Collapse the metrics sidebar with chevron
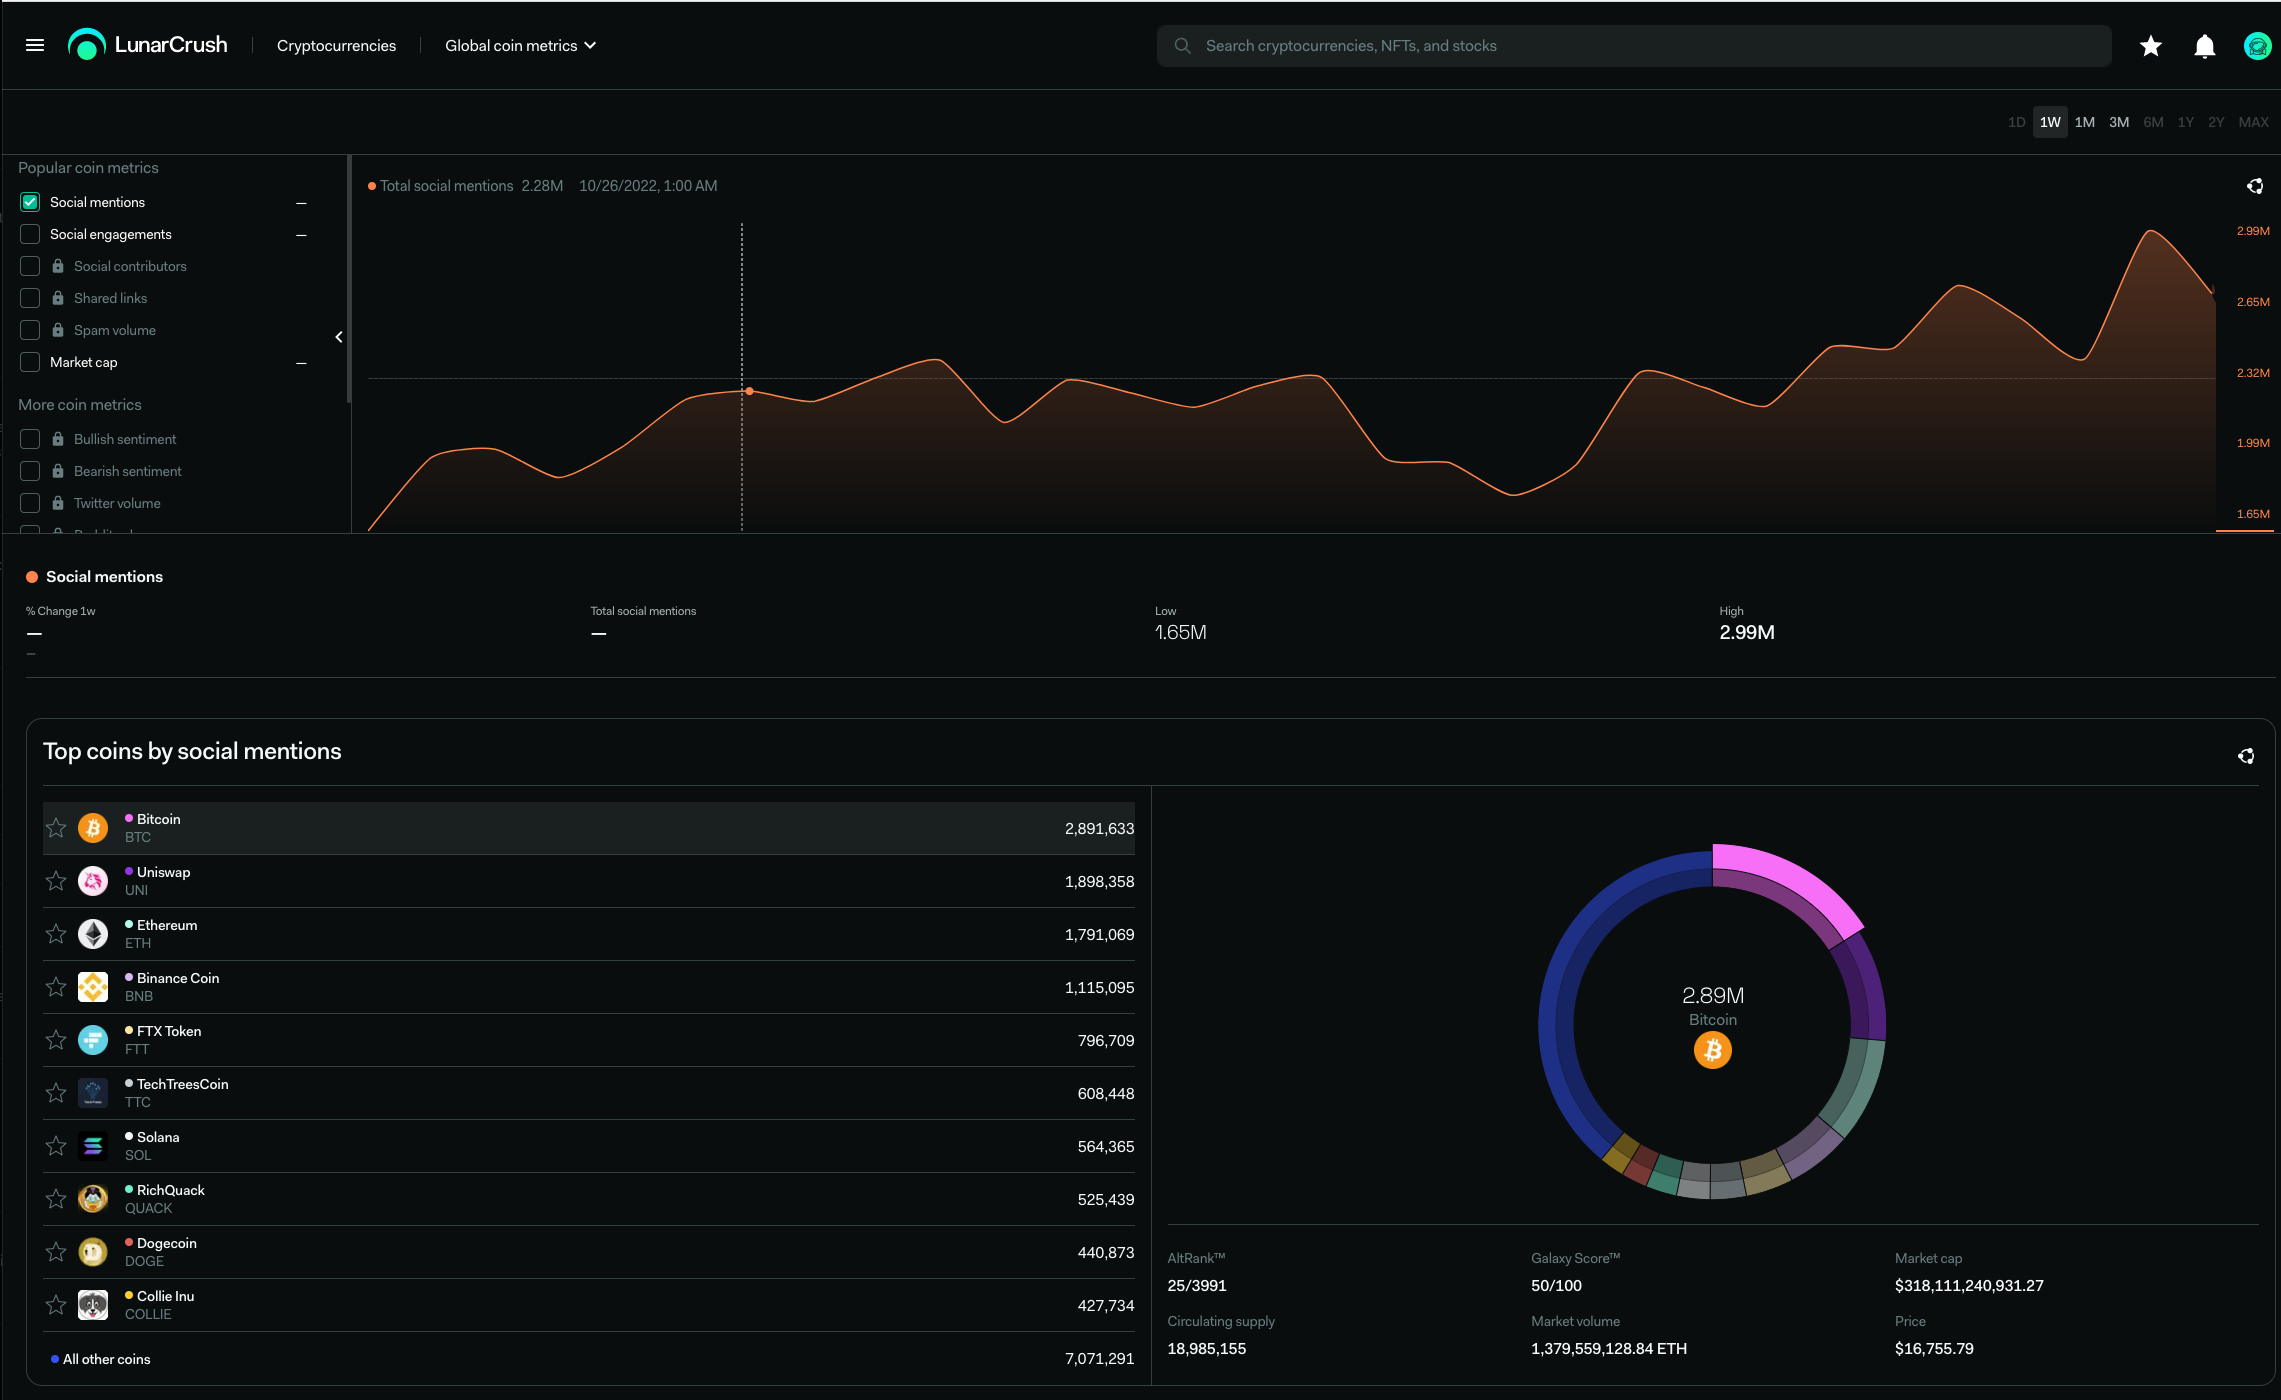 click(339, 337)
